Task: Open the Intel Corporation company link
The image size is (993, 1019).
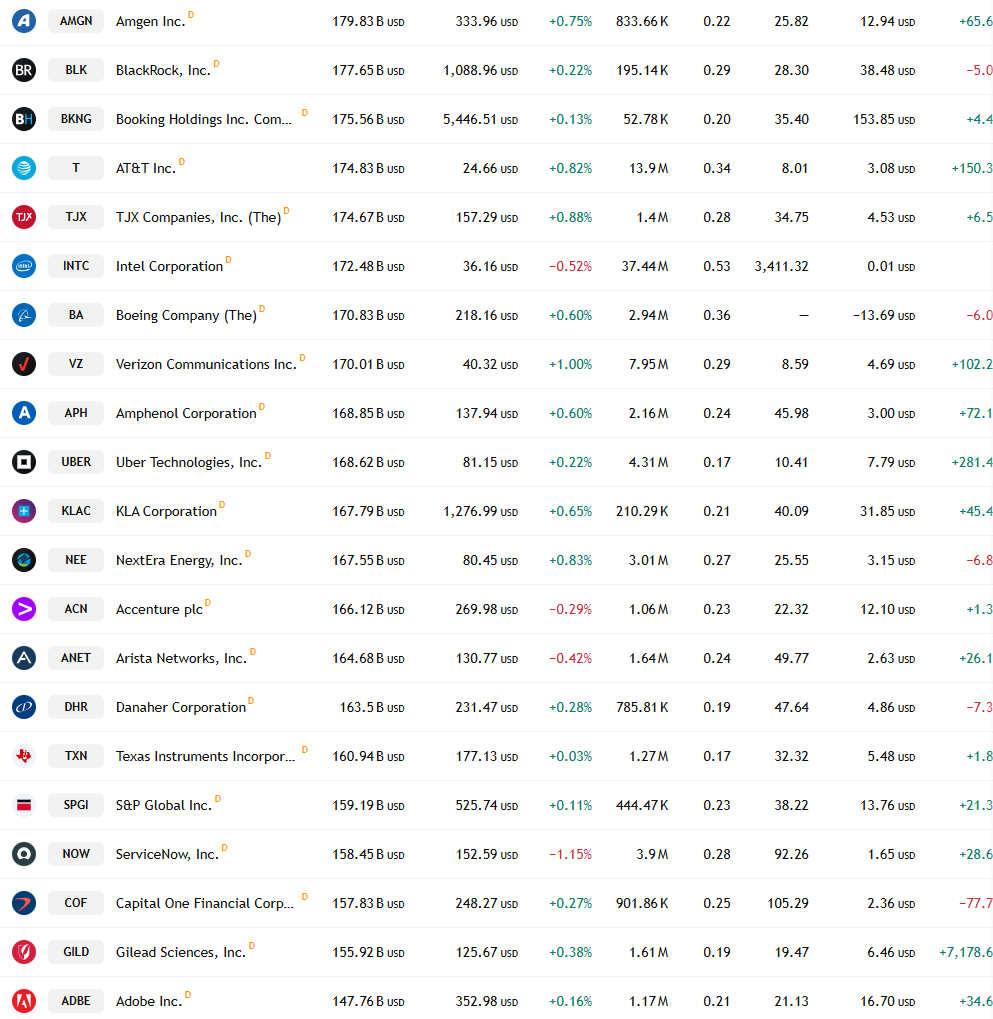Action: [x=169, y=266]
